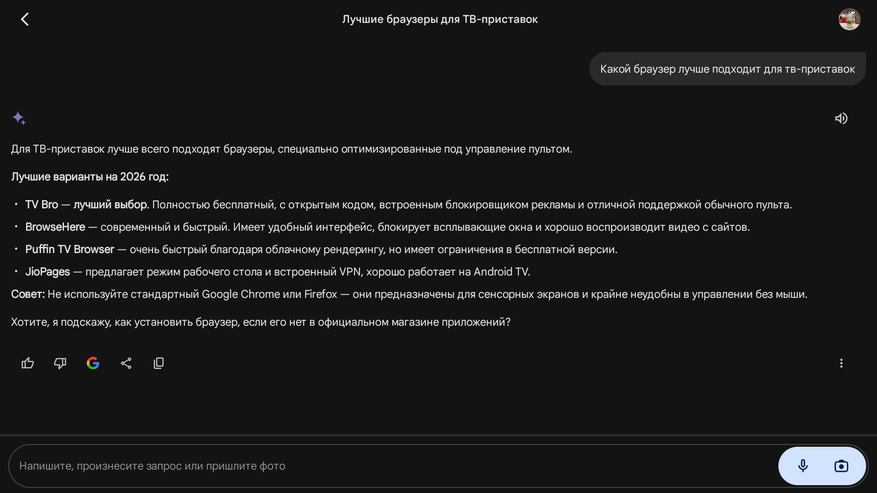The width and height of the screenshot is (877, 493).
Task: Click the Gemini sparkle icon above the response
Action: pyautogui.click(x=19, y=118)
